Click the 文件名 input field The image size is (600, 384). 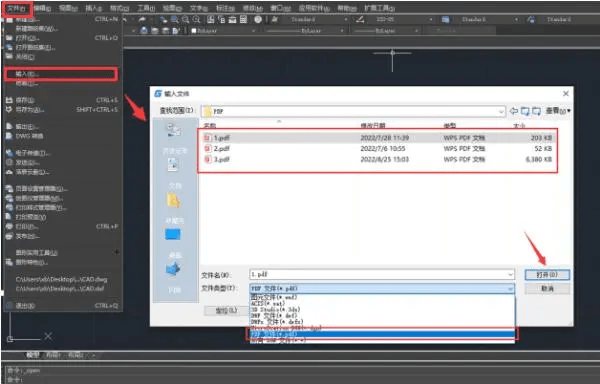382,275
